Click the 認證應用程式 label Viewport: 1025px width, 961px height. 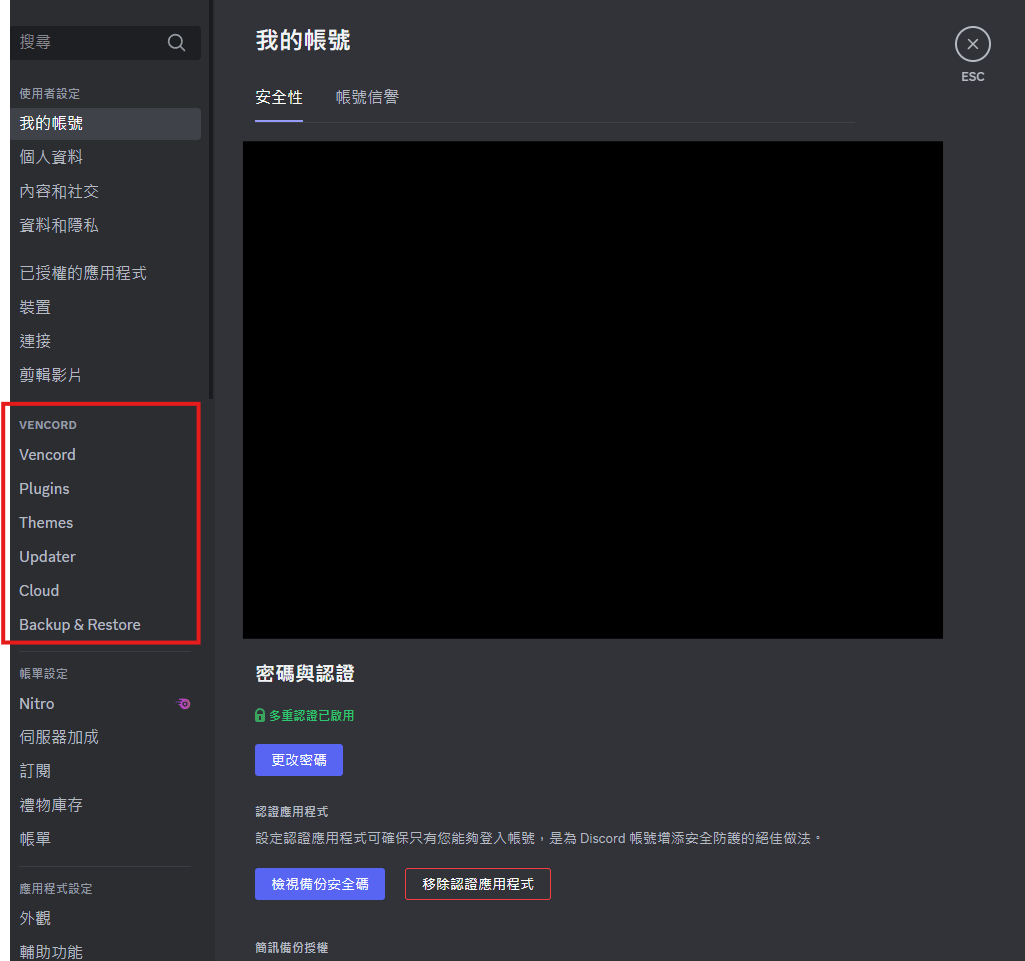pyautogui.click(x=292, y=811)
